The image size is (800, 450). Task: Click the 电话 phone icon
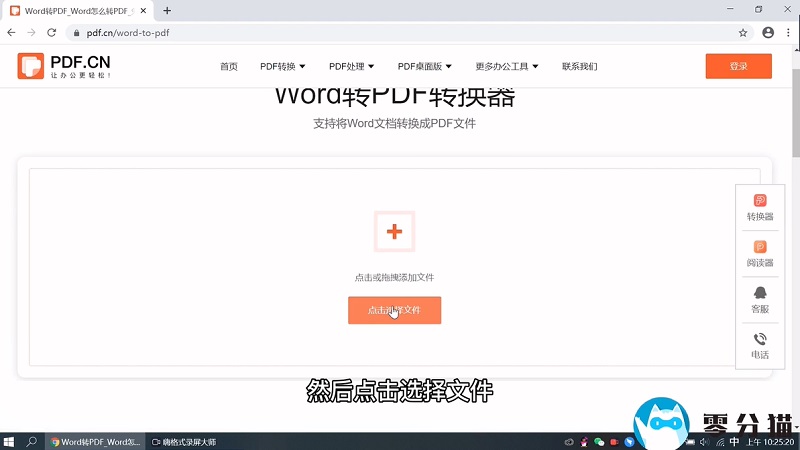tap(760, 346)
